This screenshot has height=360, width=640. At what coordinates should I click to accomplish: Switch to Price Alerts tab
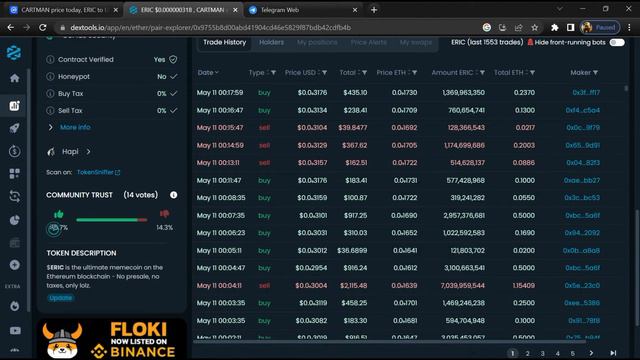click(369, 42)
